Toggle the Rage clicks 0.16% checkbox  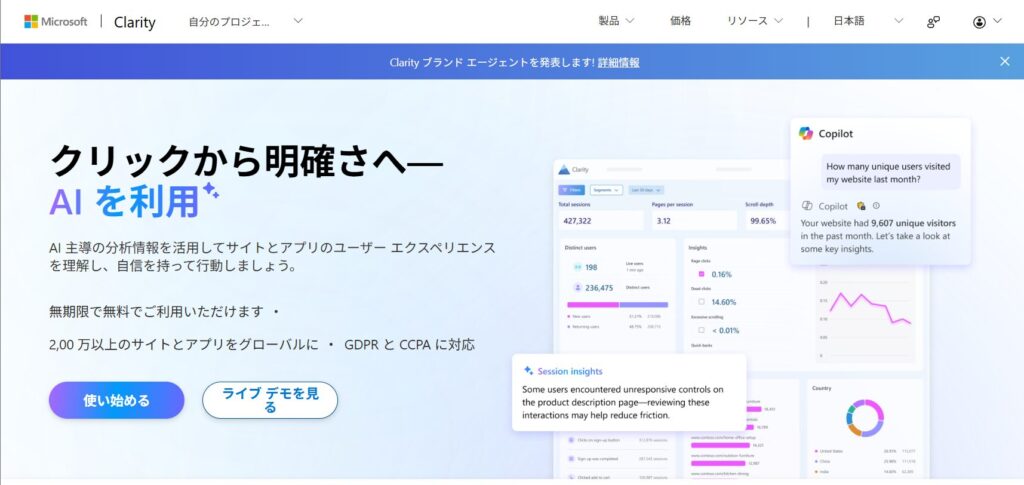coord(701,274)
